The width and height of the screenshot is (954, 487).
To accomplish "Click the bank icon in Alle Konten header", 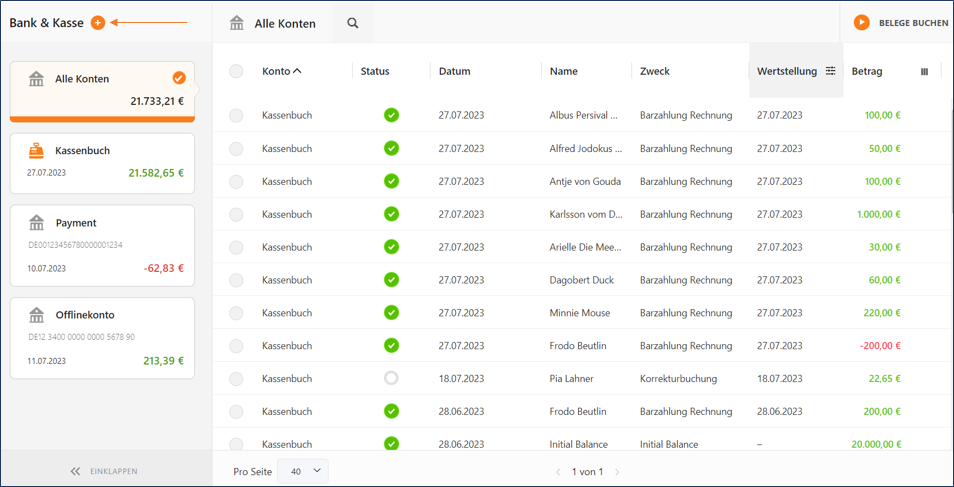I will coord(237,24).
